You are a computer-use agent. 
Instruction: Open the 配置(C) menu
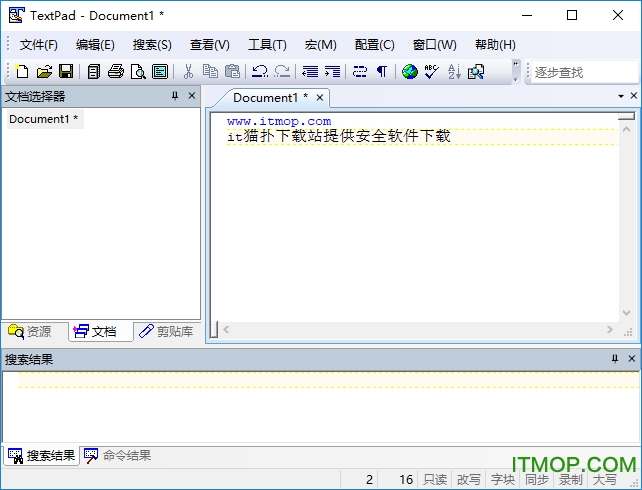[374, 45]
